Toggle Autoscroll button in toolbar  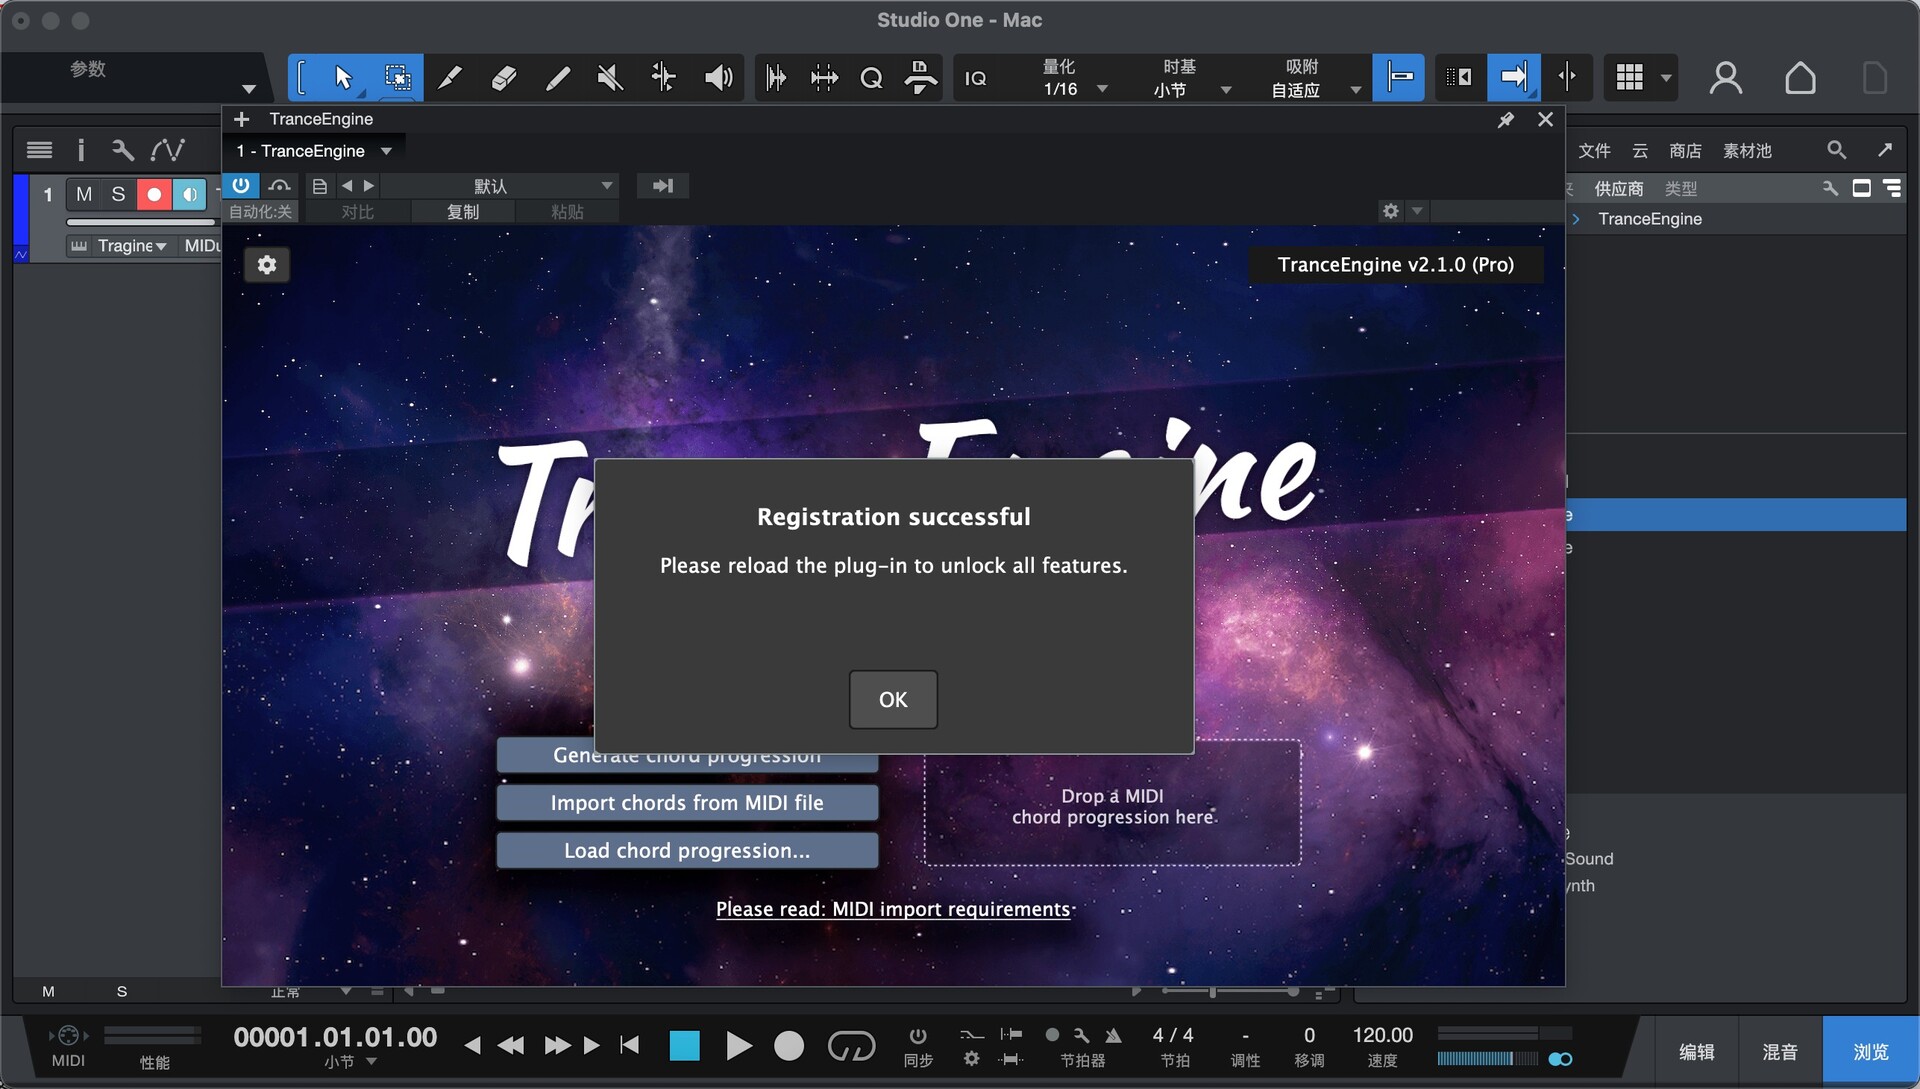pyautogui.click(x=1513, y=78)
